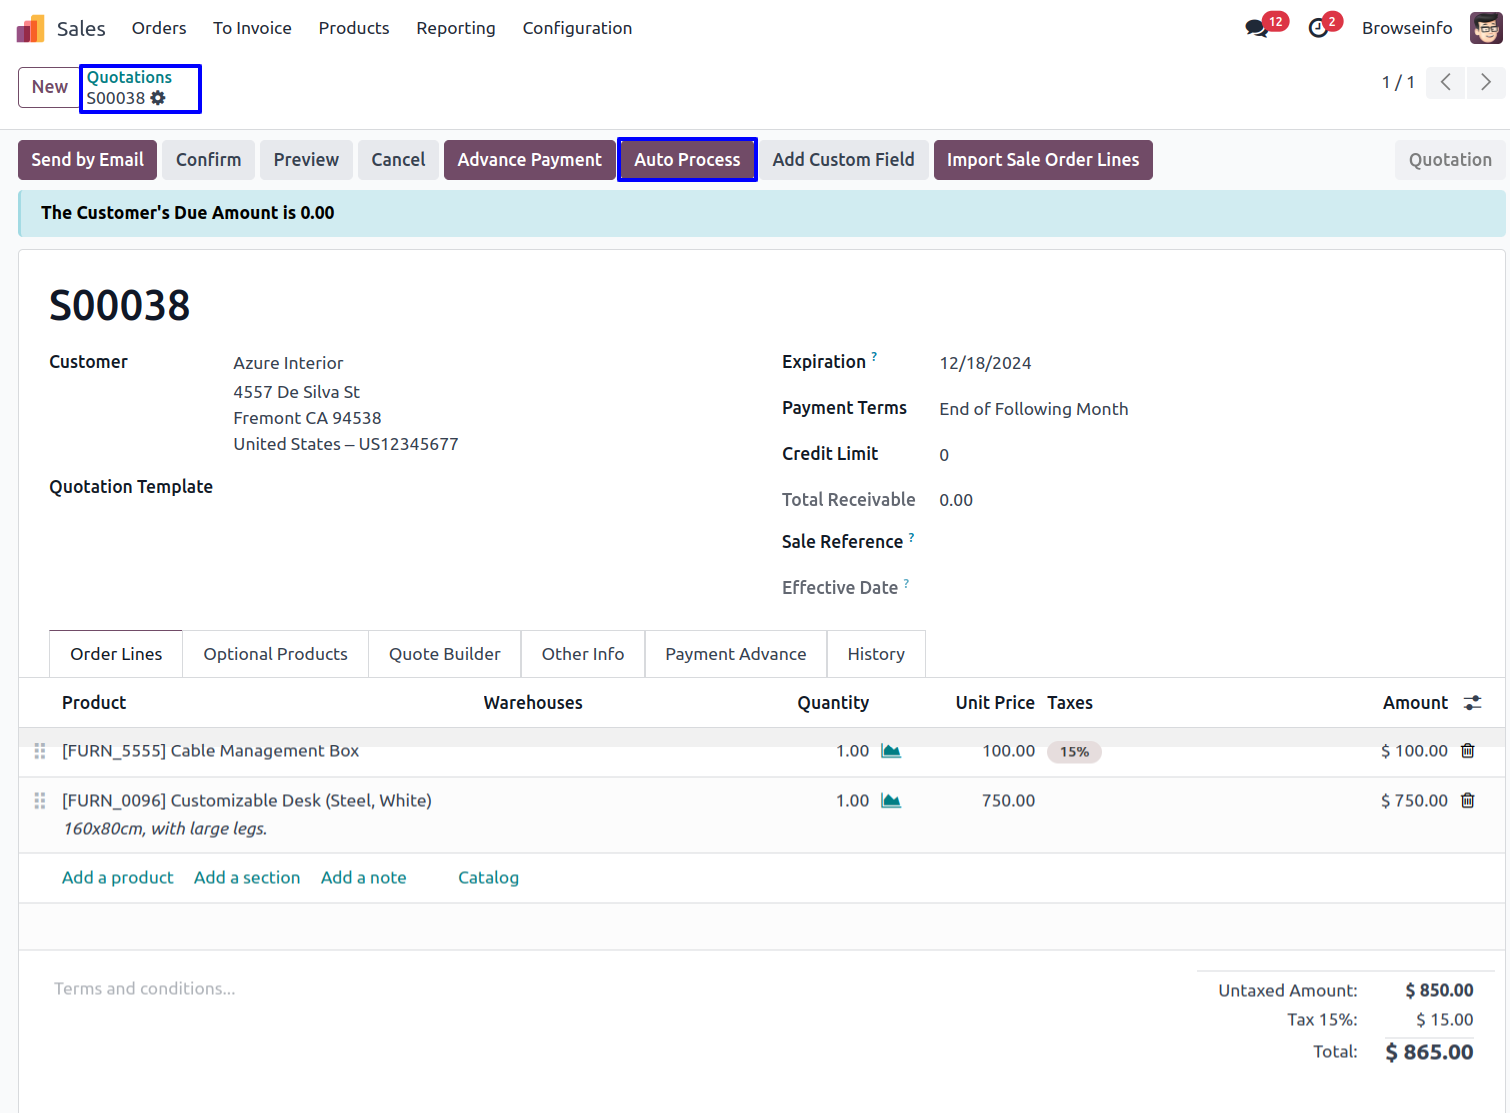The image size is (1510, 1113).
Task: Open forecast chart for Cable Management Box
Action: pyautogui.click(x=890, y=751)
